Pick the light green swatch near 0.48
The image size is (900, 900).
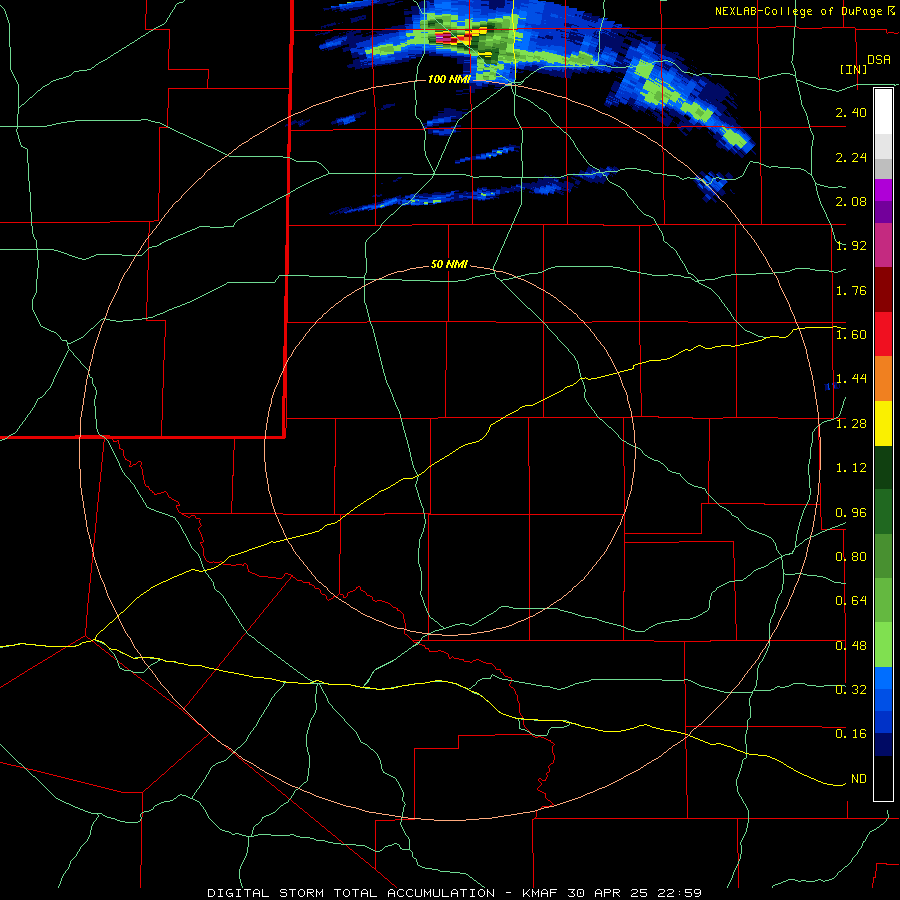tap(883, 645)
